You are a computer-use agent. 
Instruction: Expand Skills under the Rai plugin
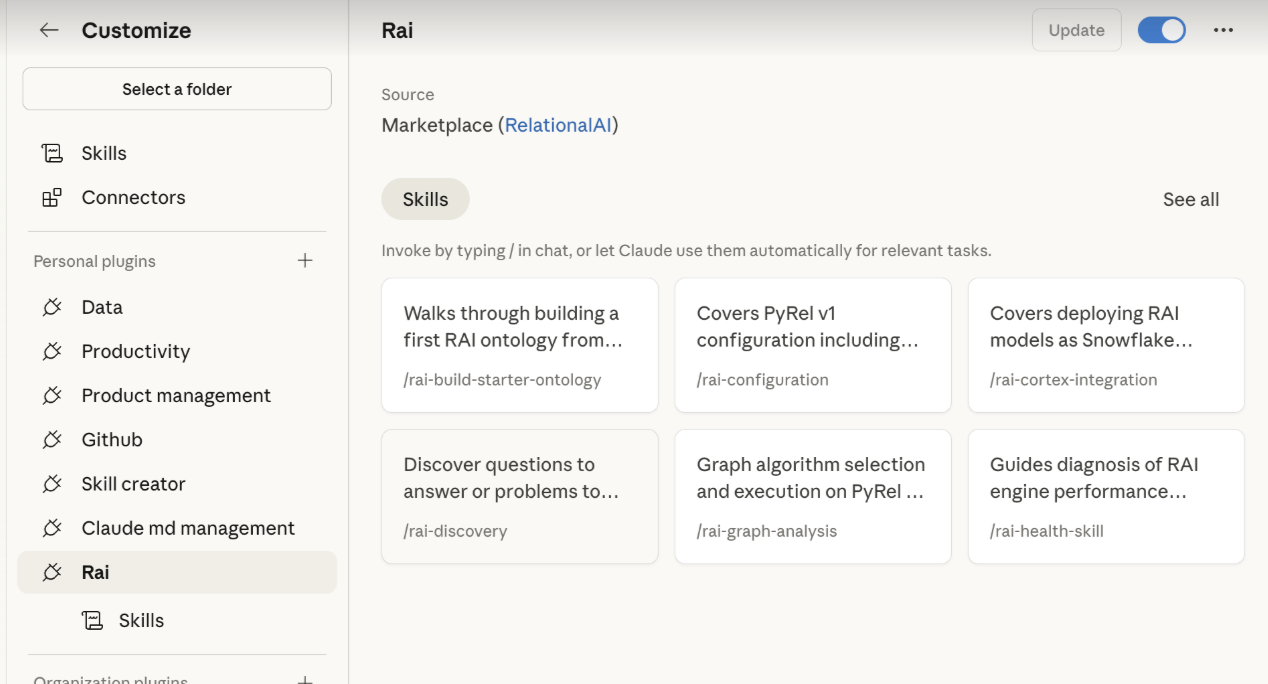pos(143,620)
